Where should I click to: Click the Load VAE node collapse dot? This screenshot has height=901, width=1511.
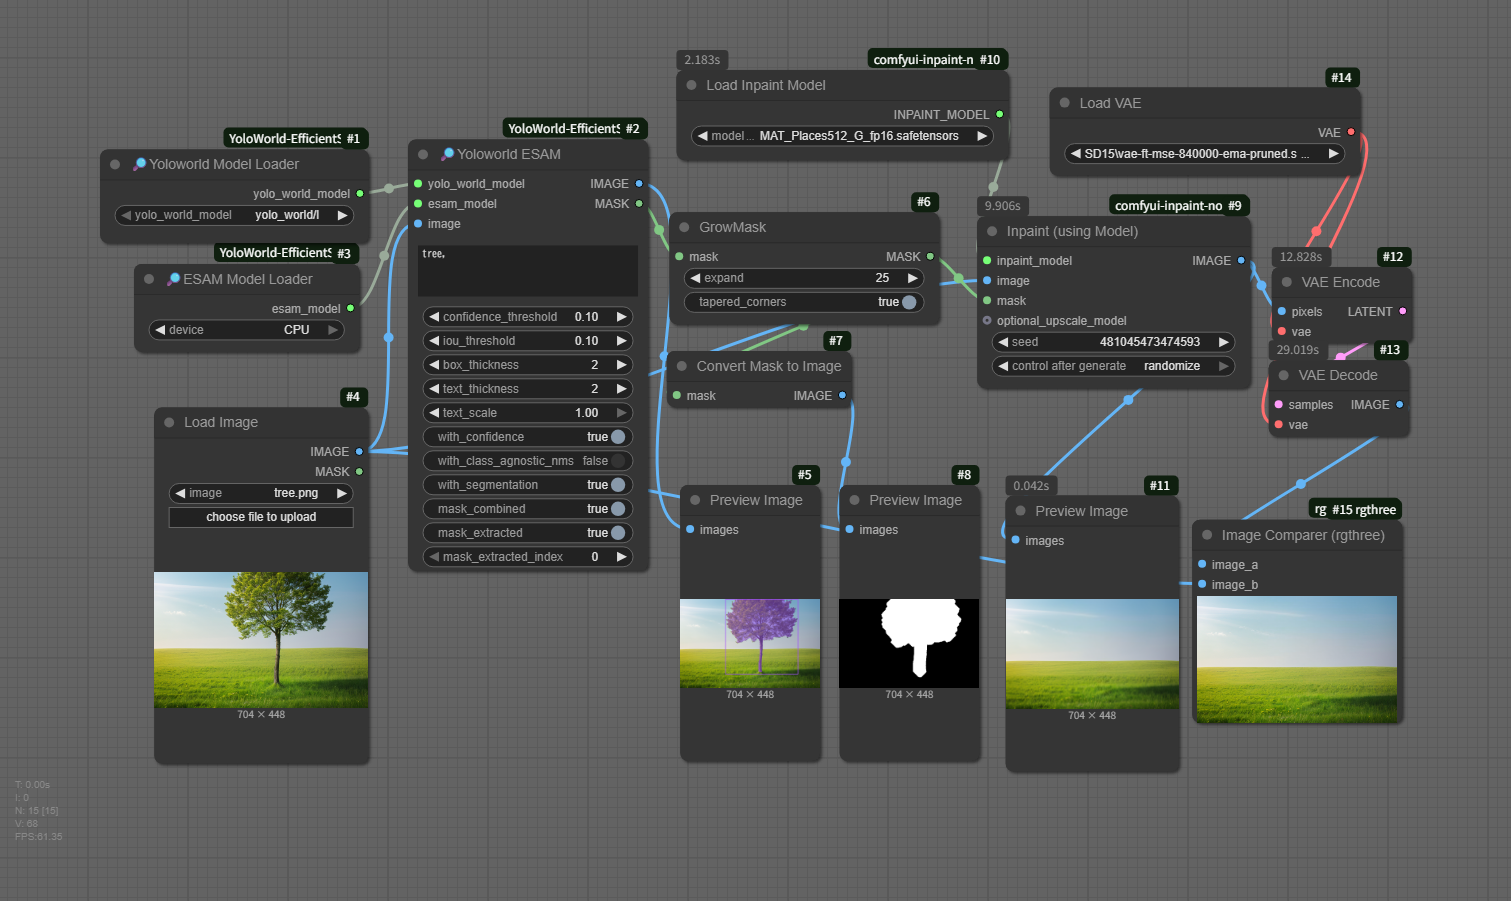pos(1065,103)
